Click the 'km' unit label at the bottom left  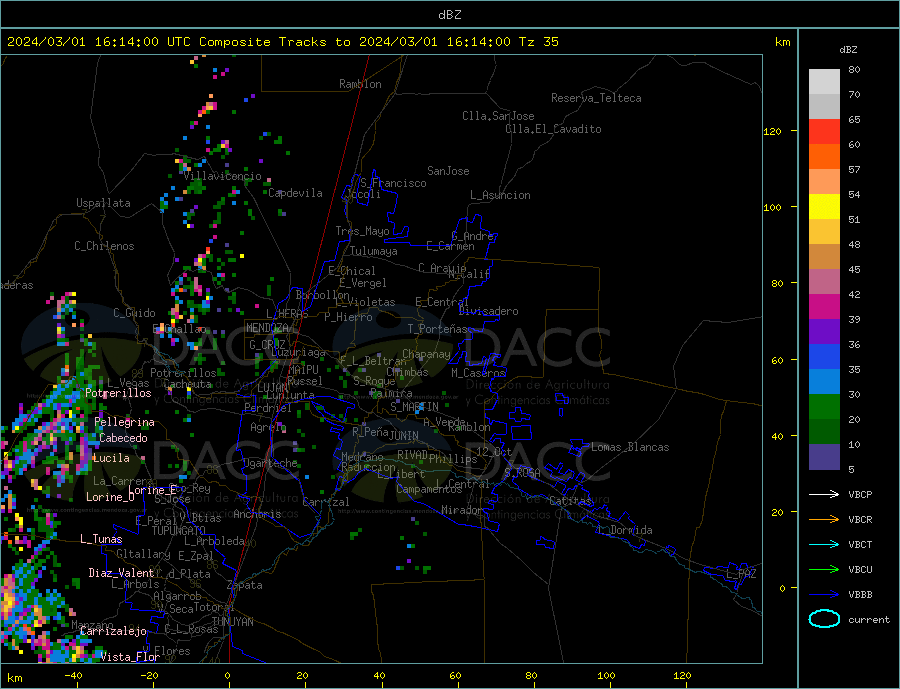[x=14, y=678]
